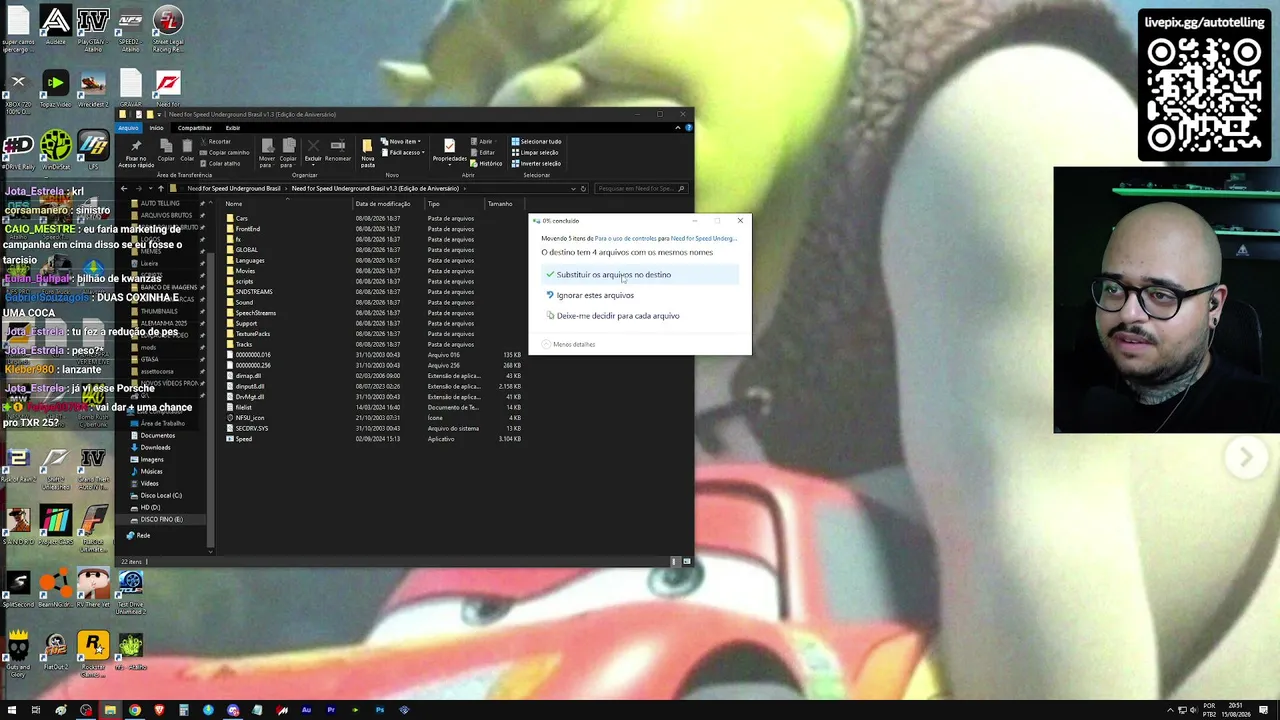Switch to details view in status bar

click(x=675, y=561)
